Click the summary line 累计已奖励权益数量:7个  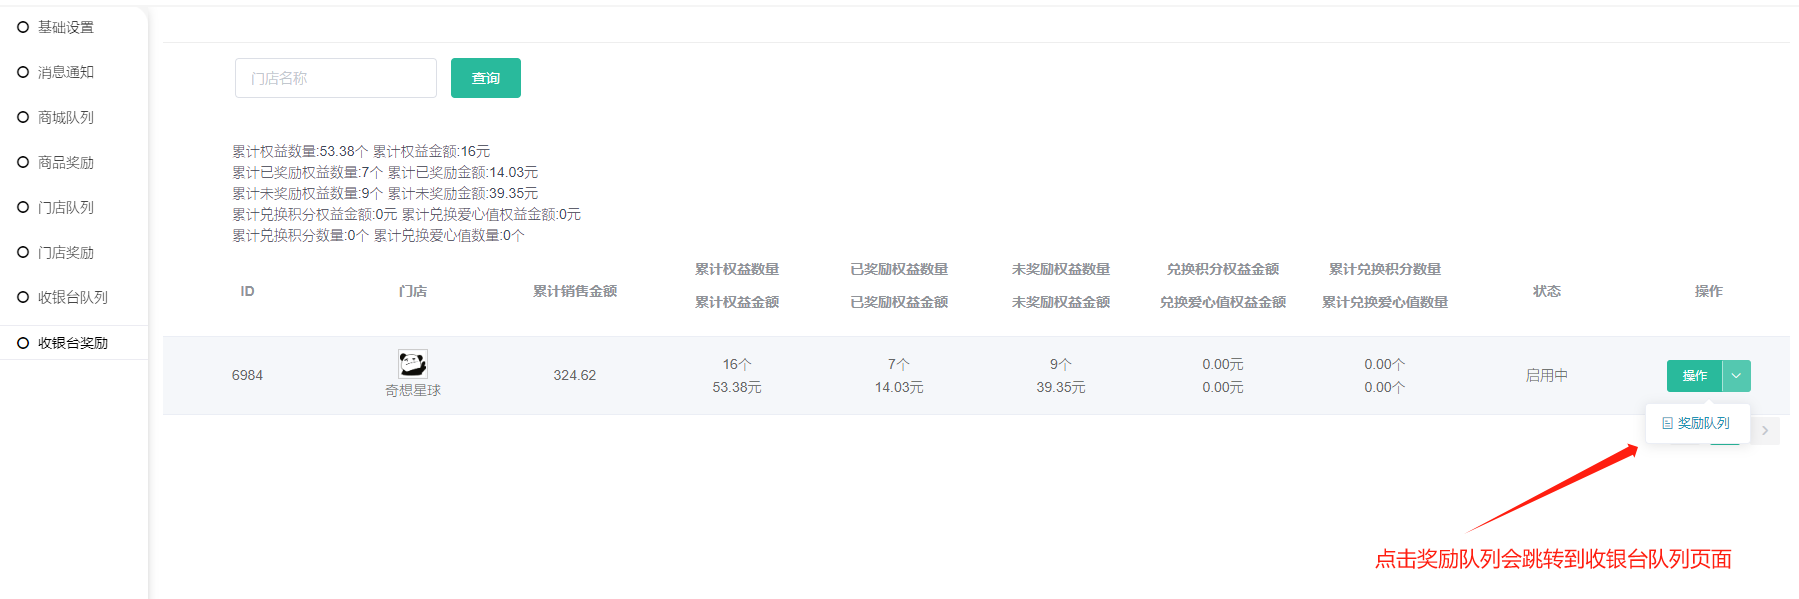pos(308,172)
